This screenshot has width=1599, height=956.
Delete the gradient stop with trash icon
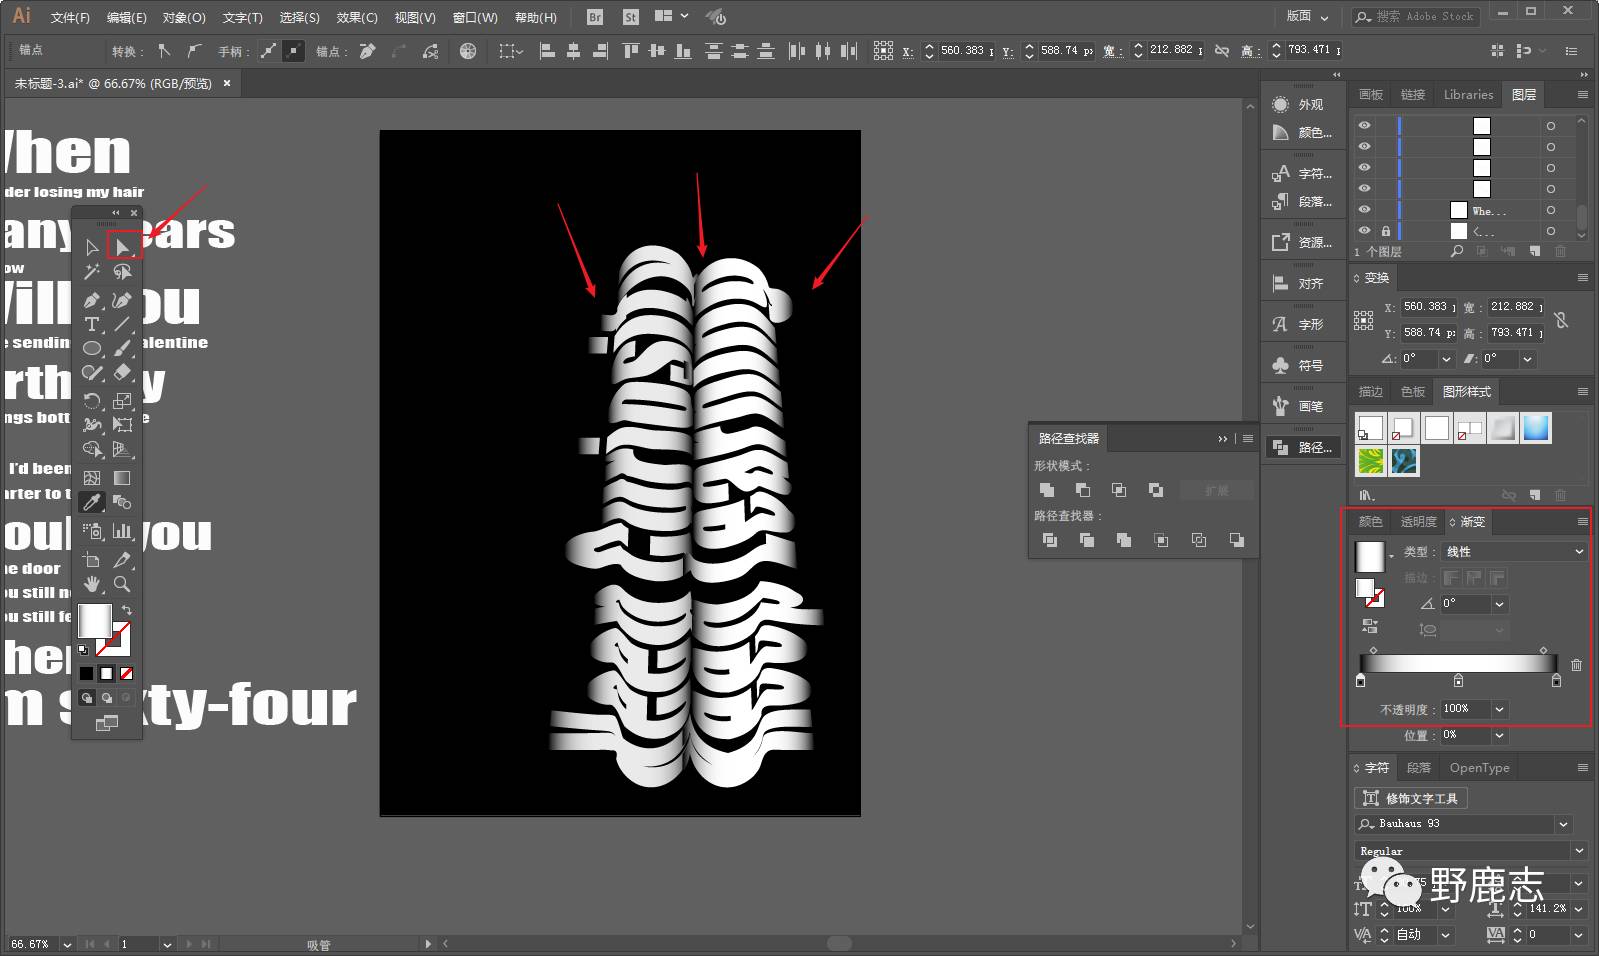tap(1576, 665)
